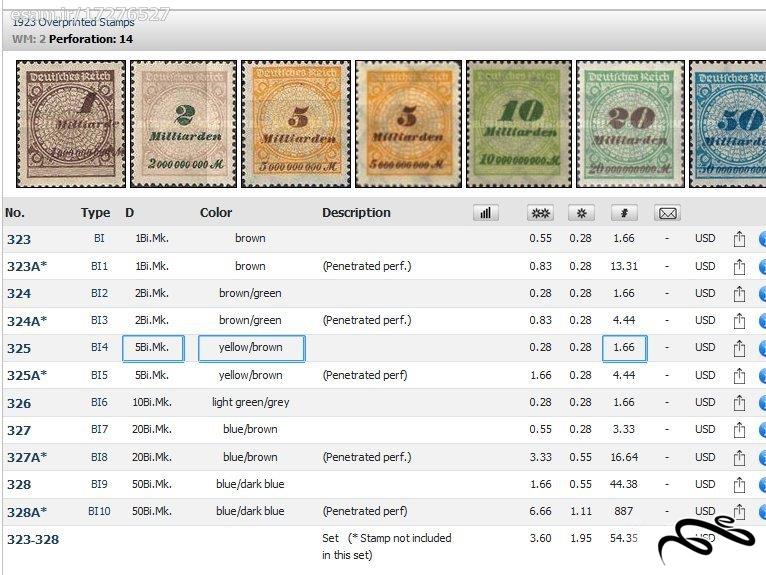The height and width of the screenshot is (575, 766).
Task: Click the highlighted 1.66 used price in row 325
Action: pyautogui.click(x=624, y=348)
